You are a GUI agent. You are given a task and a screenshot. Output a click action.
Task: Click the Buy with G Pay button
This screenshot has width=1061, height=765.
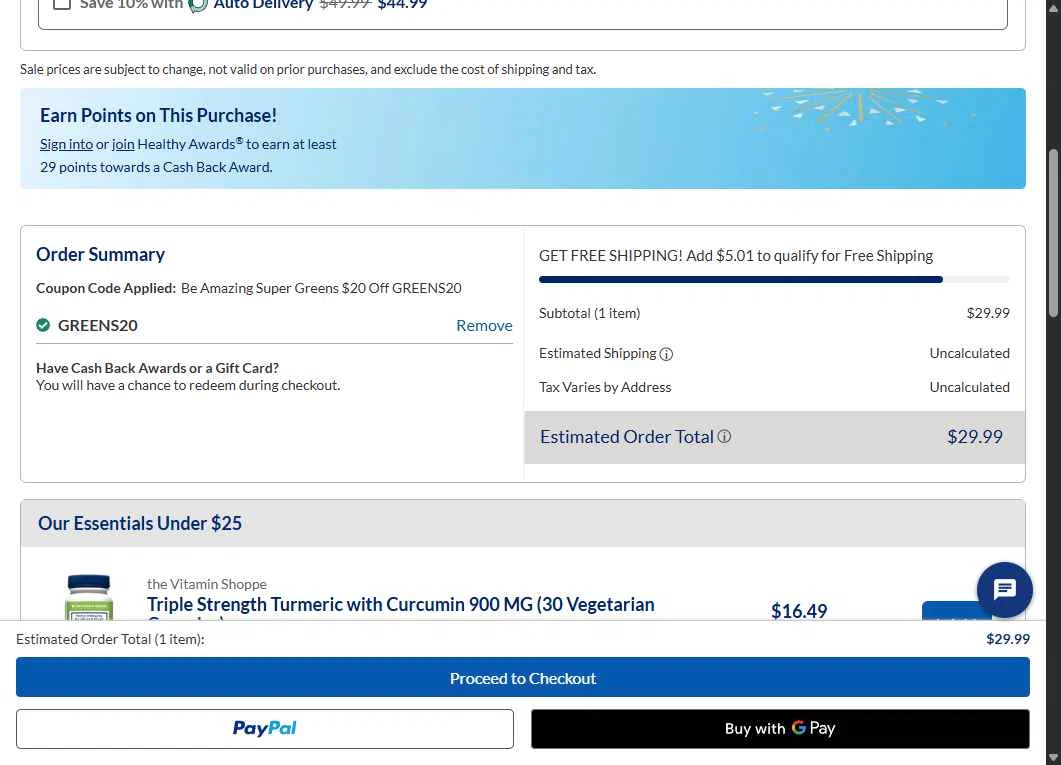(x=780, y=729)
